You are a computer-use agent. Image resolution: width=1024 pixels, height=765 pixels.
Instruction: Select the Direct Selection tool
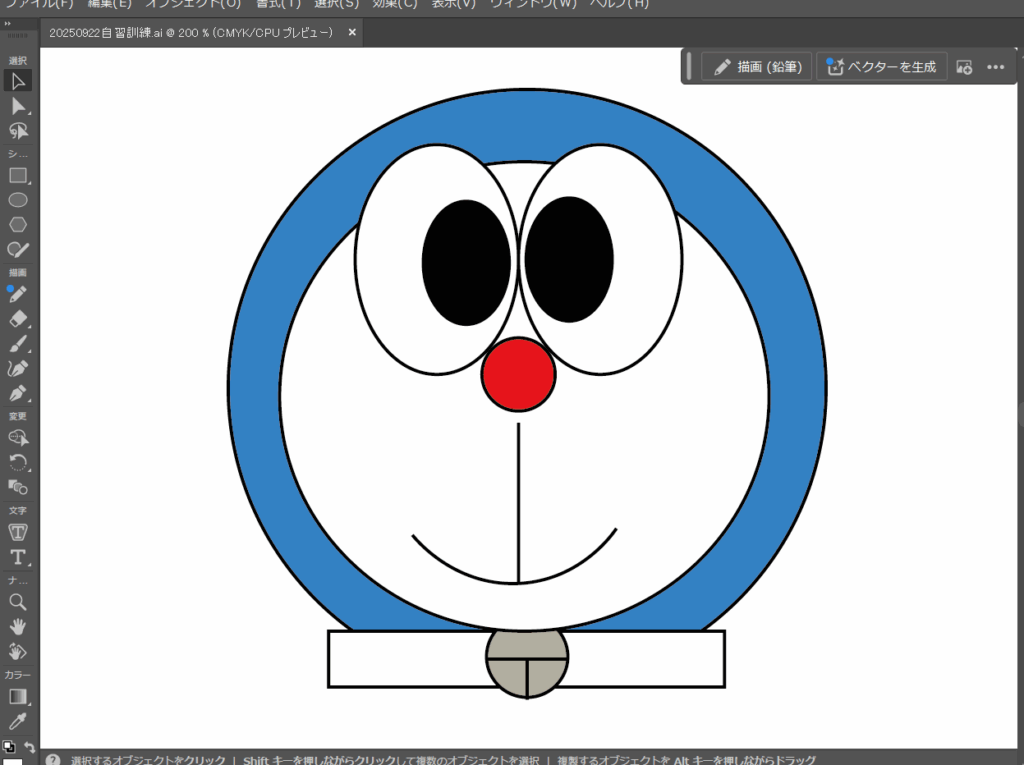(x=18, y=106)
